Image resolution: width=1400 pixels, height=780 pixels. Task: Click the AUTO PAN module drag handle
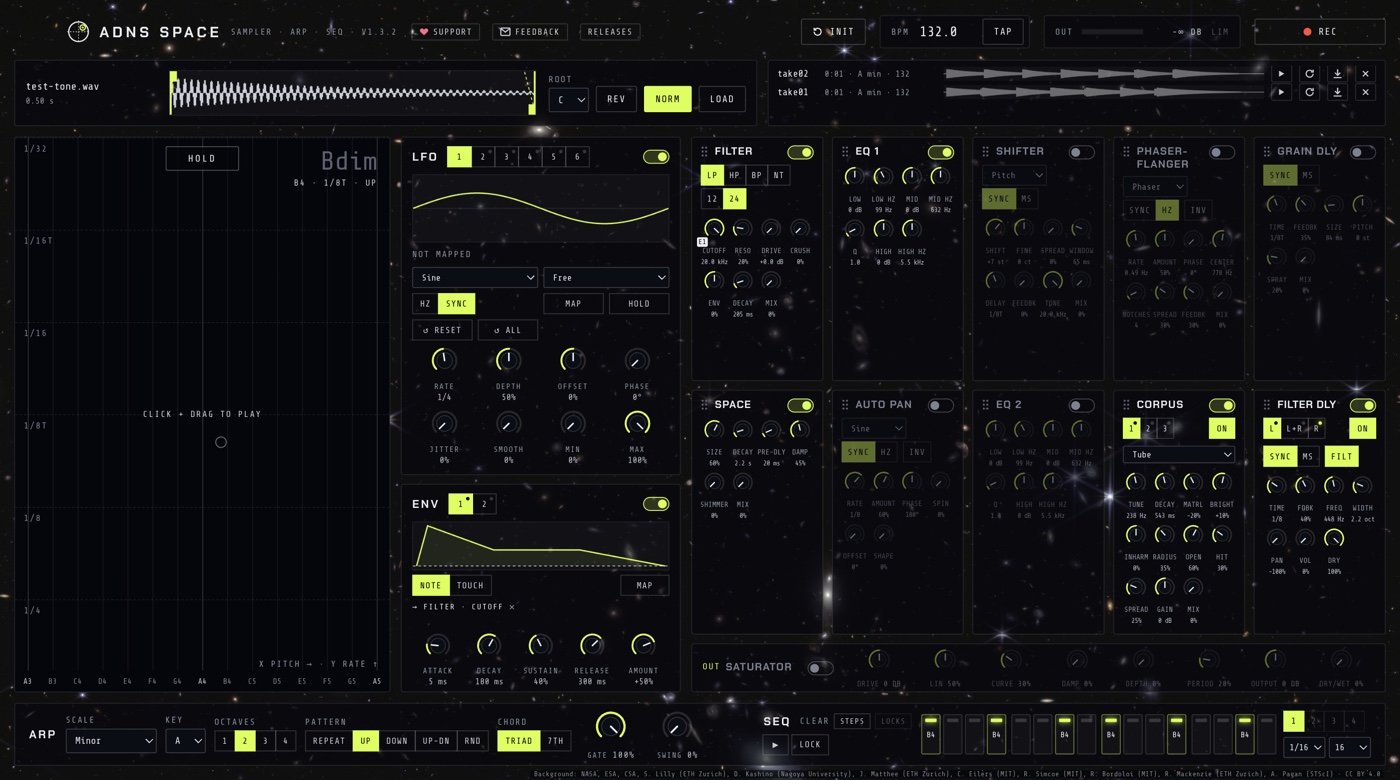pos(845,405)
